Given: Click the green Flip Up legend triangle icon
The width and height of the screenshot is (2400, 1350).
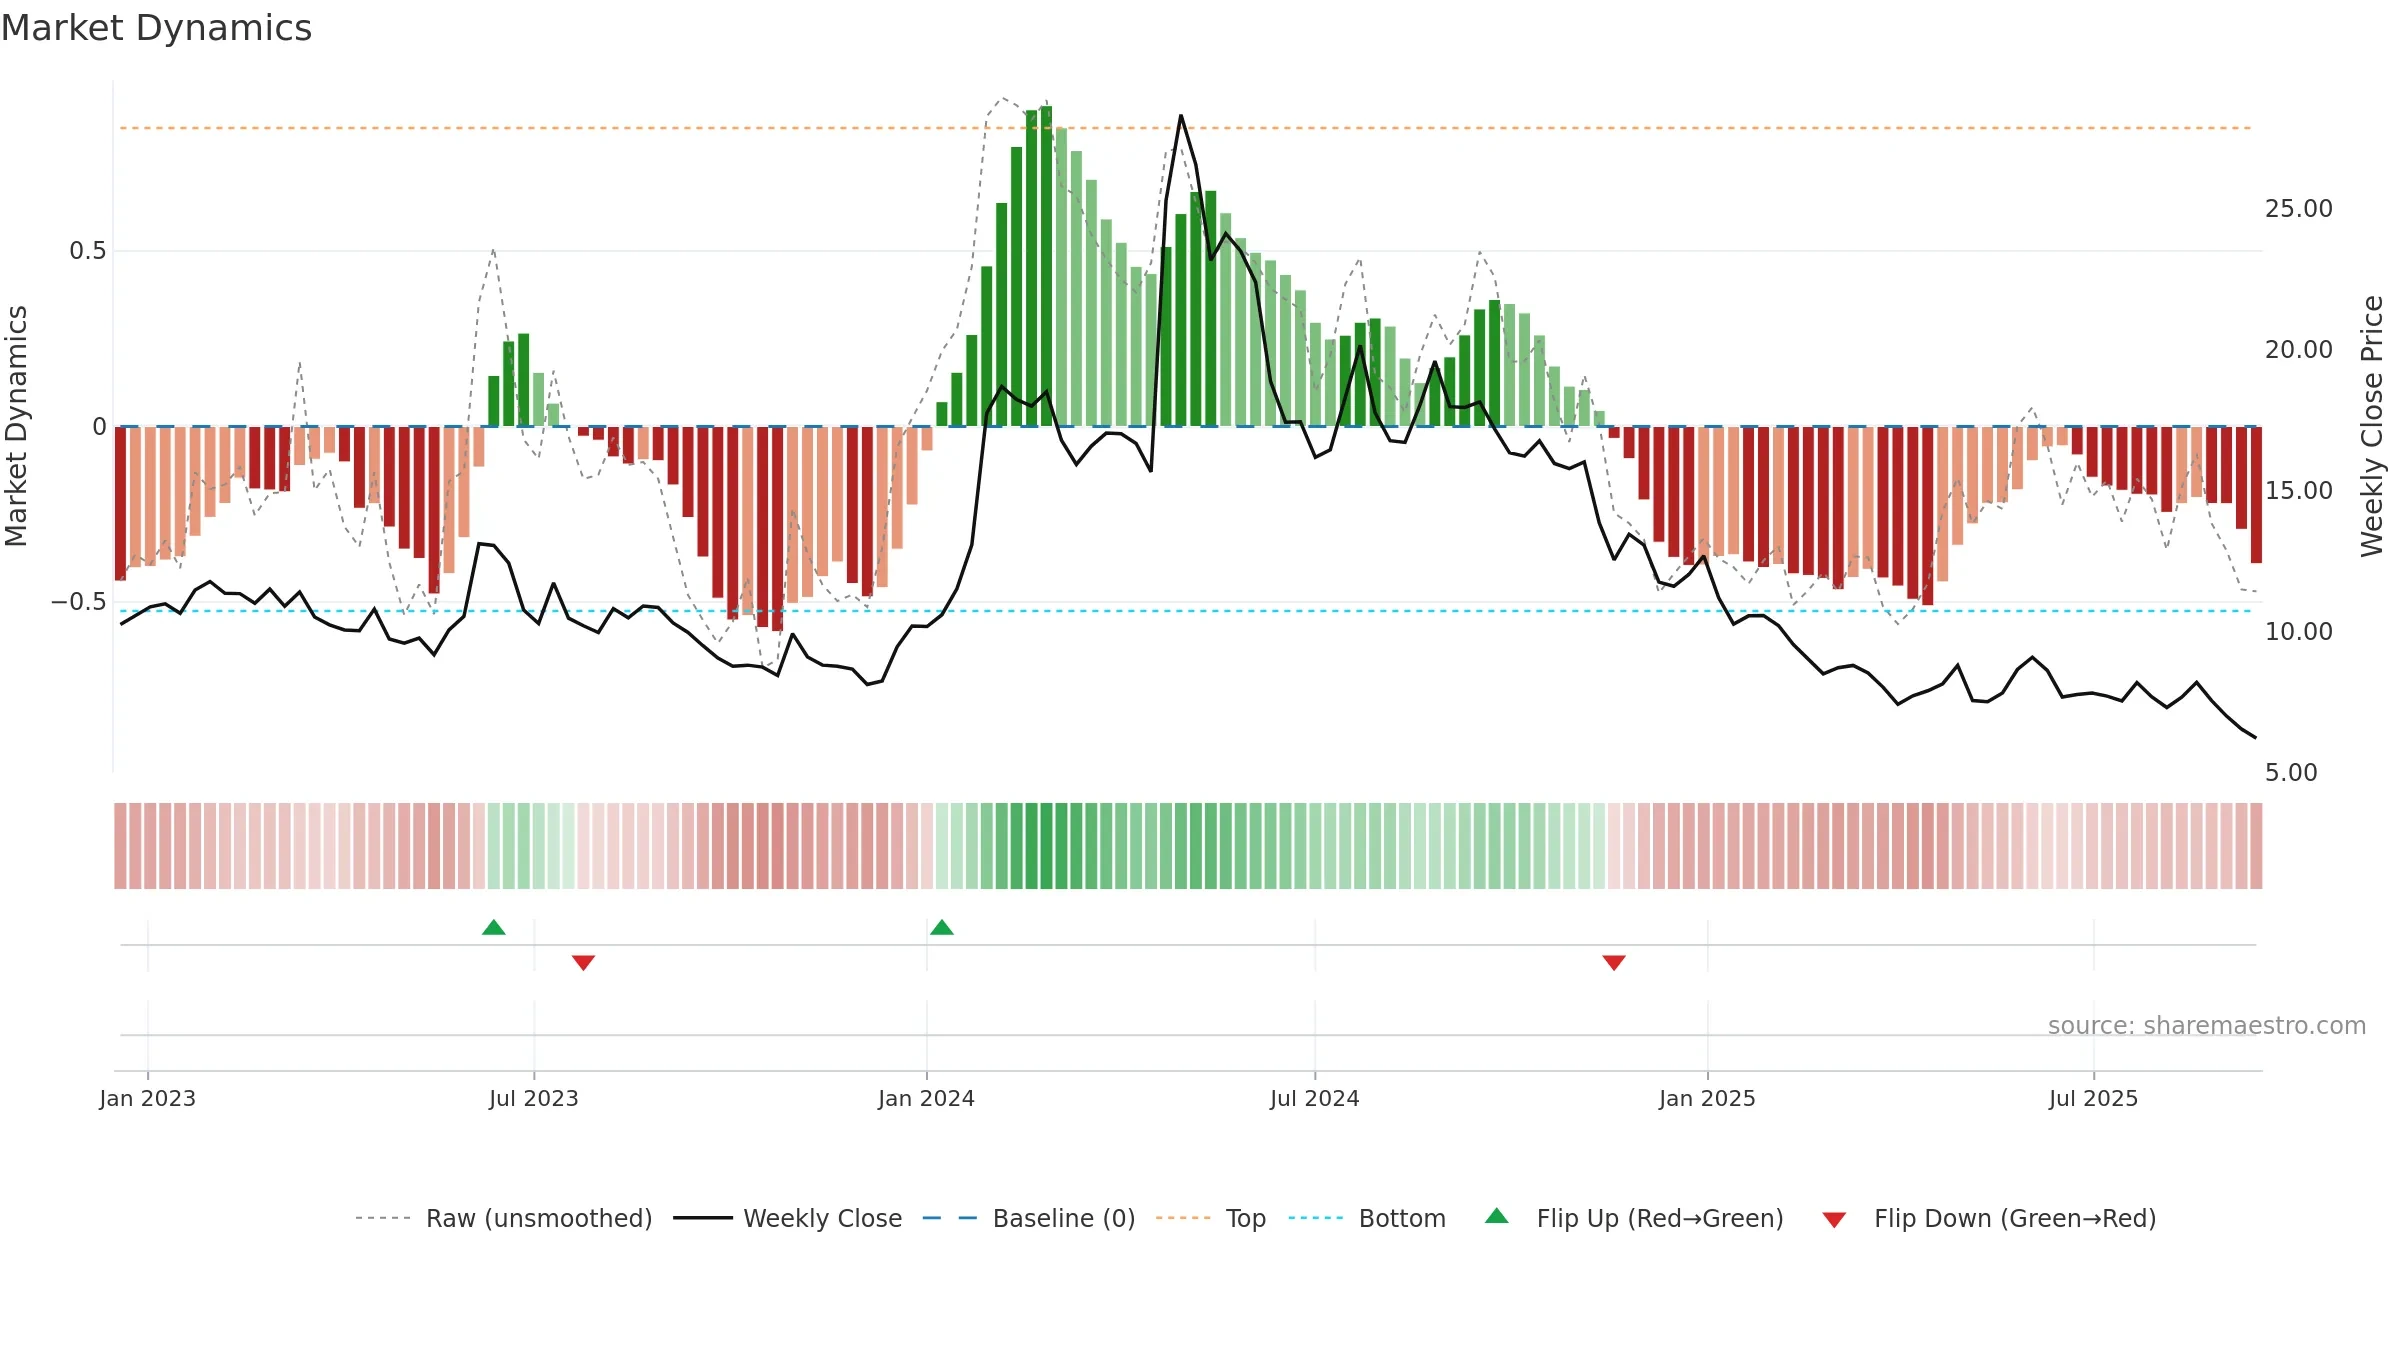Looking at the screenshot, I should [1497, 1216].
